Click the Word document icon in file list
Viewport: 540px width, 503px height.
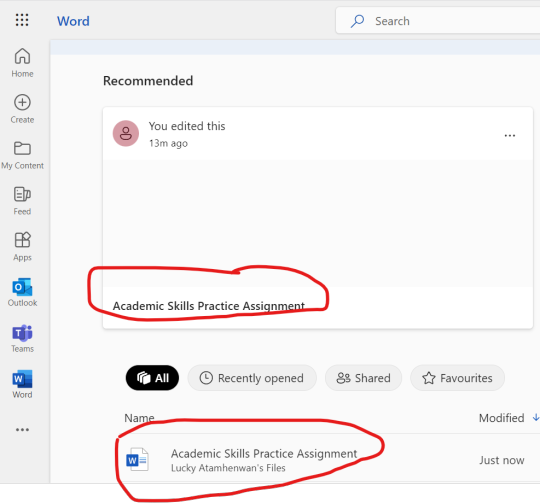point(137,459)
